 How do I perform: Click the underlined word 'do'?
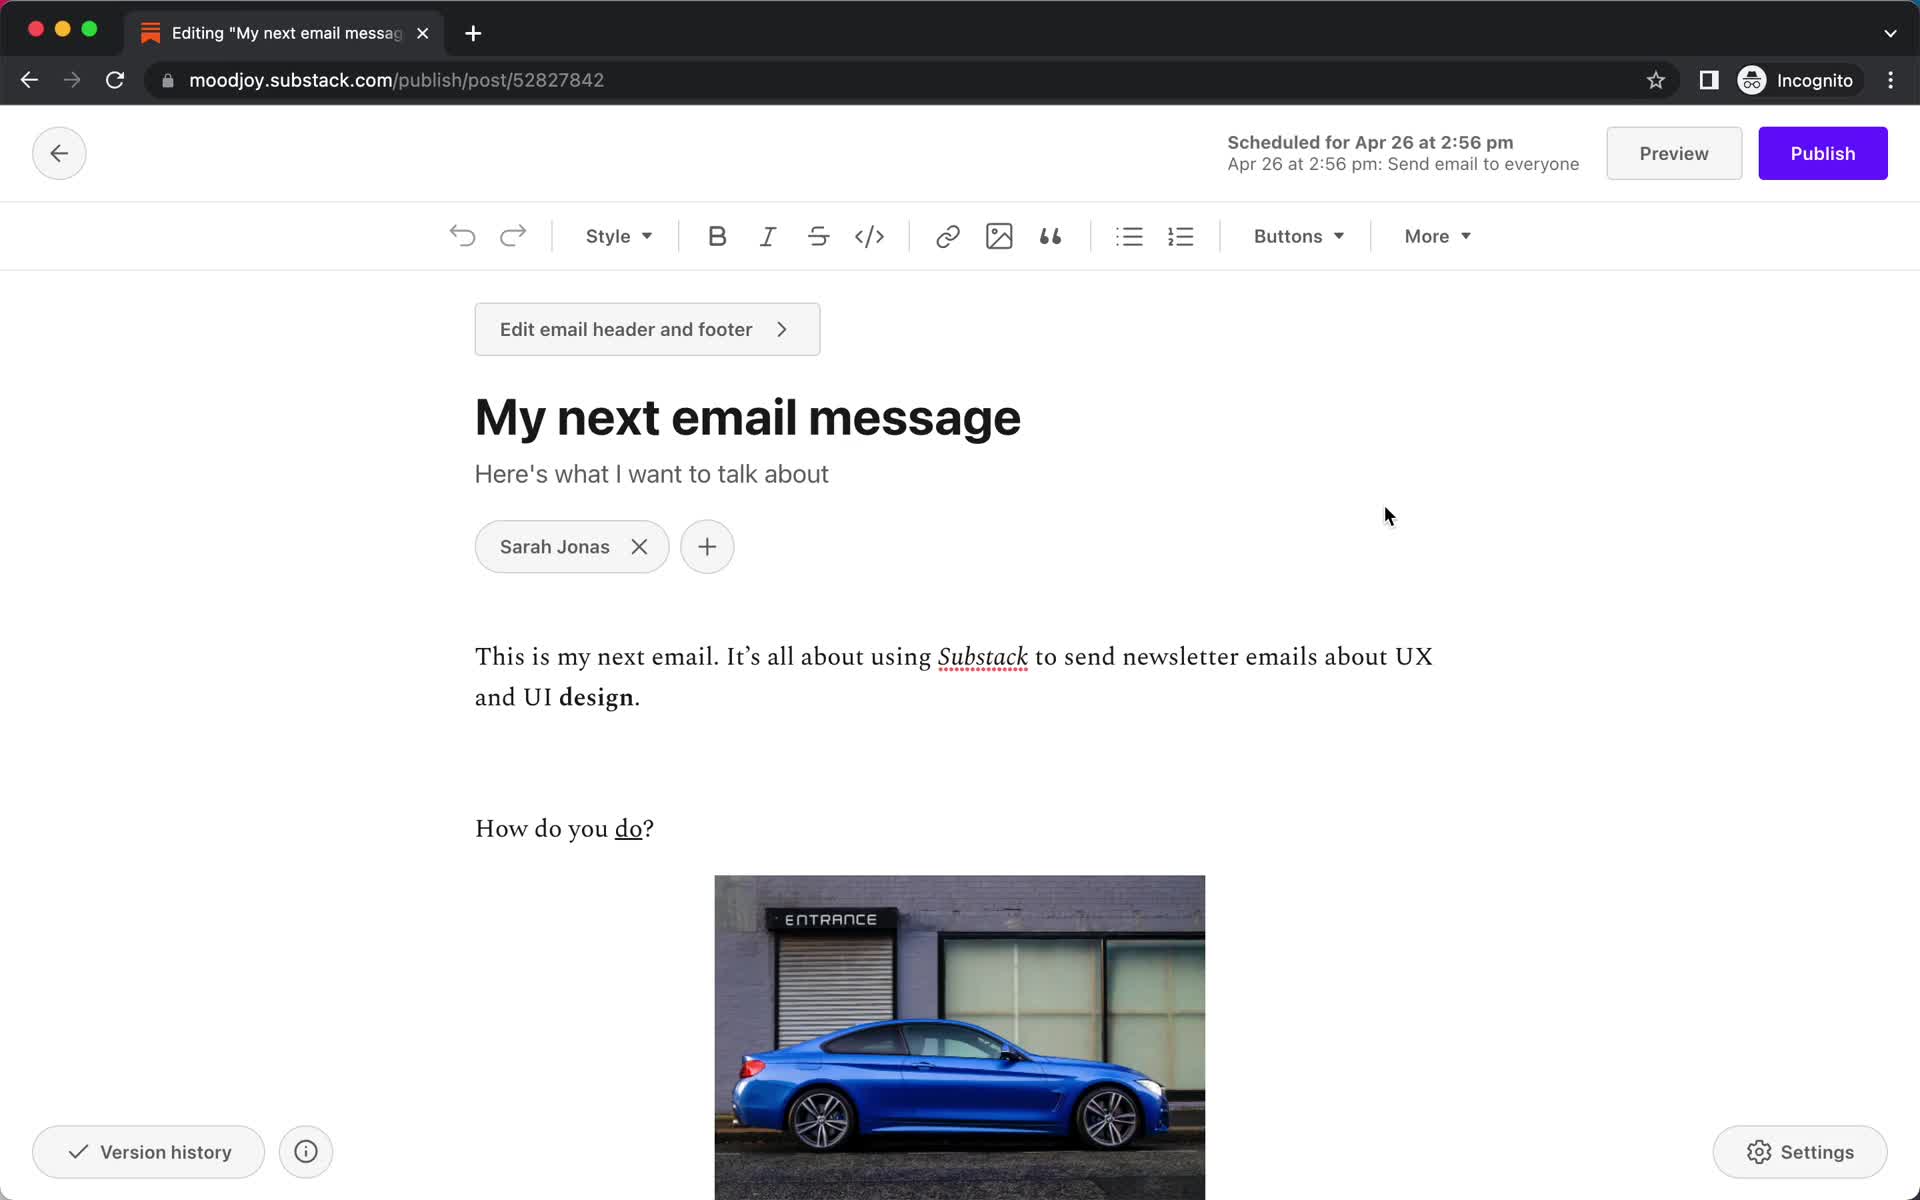pyautogui.click(x=628, y=829)
